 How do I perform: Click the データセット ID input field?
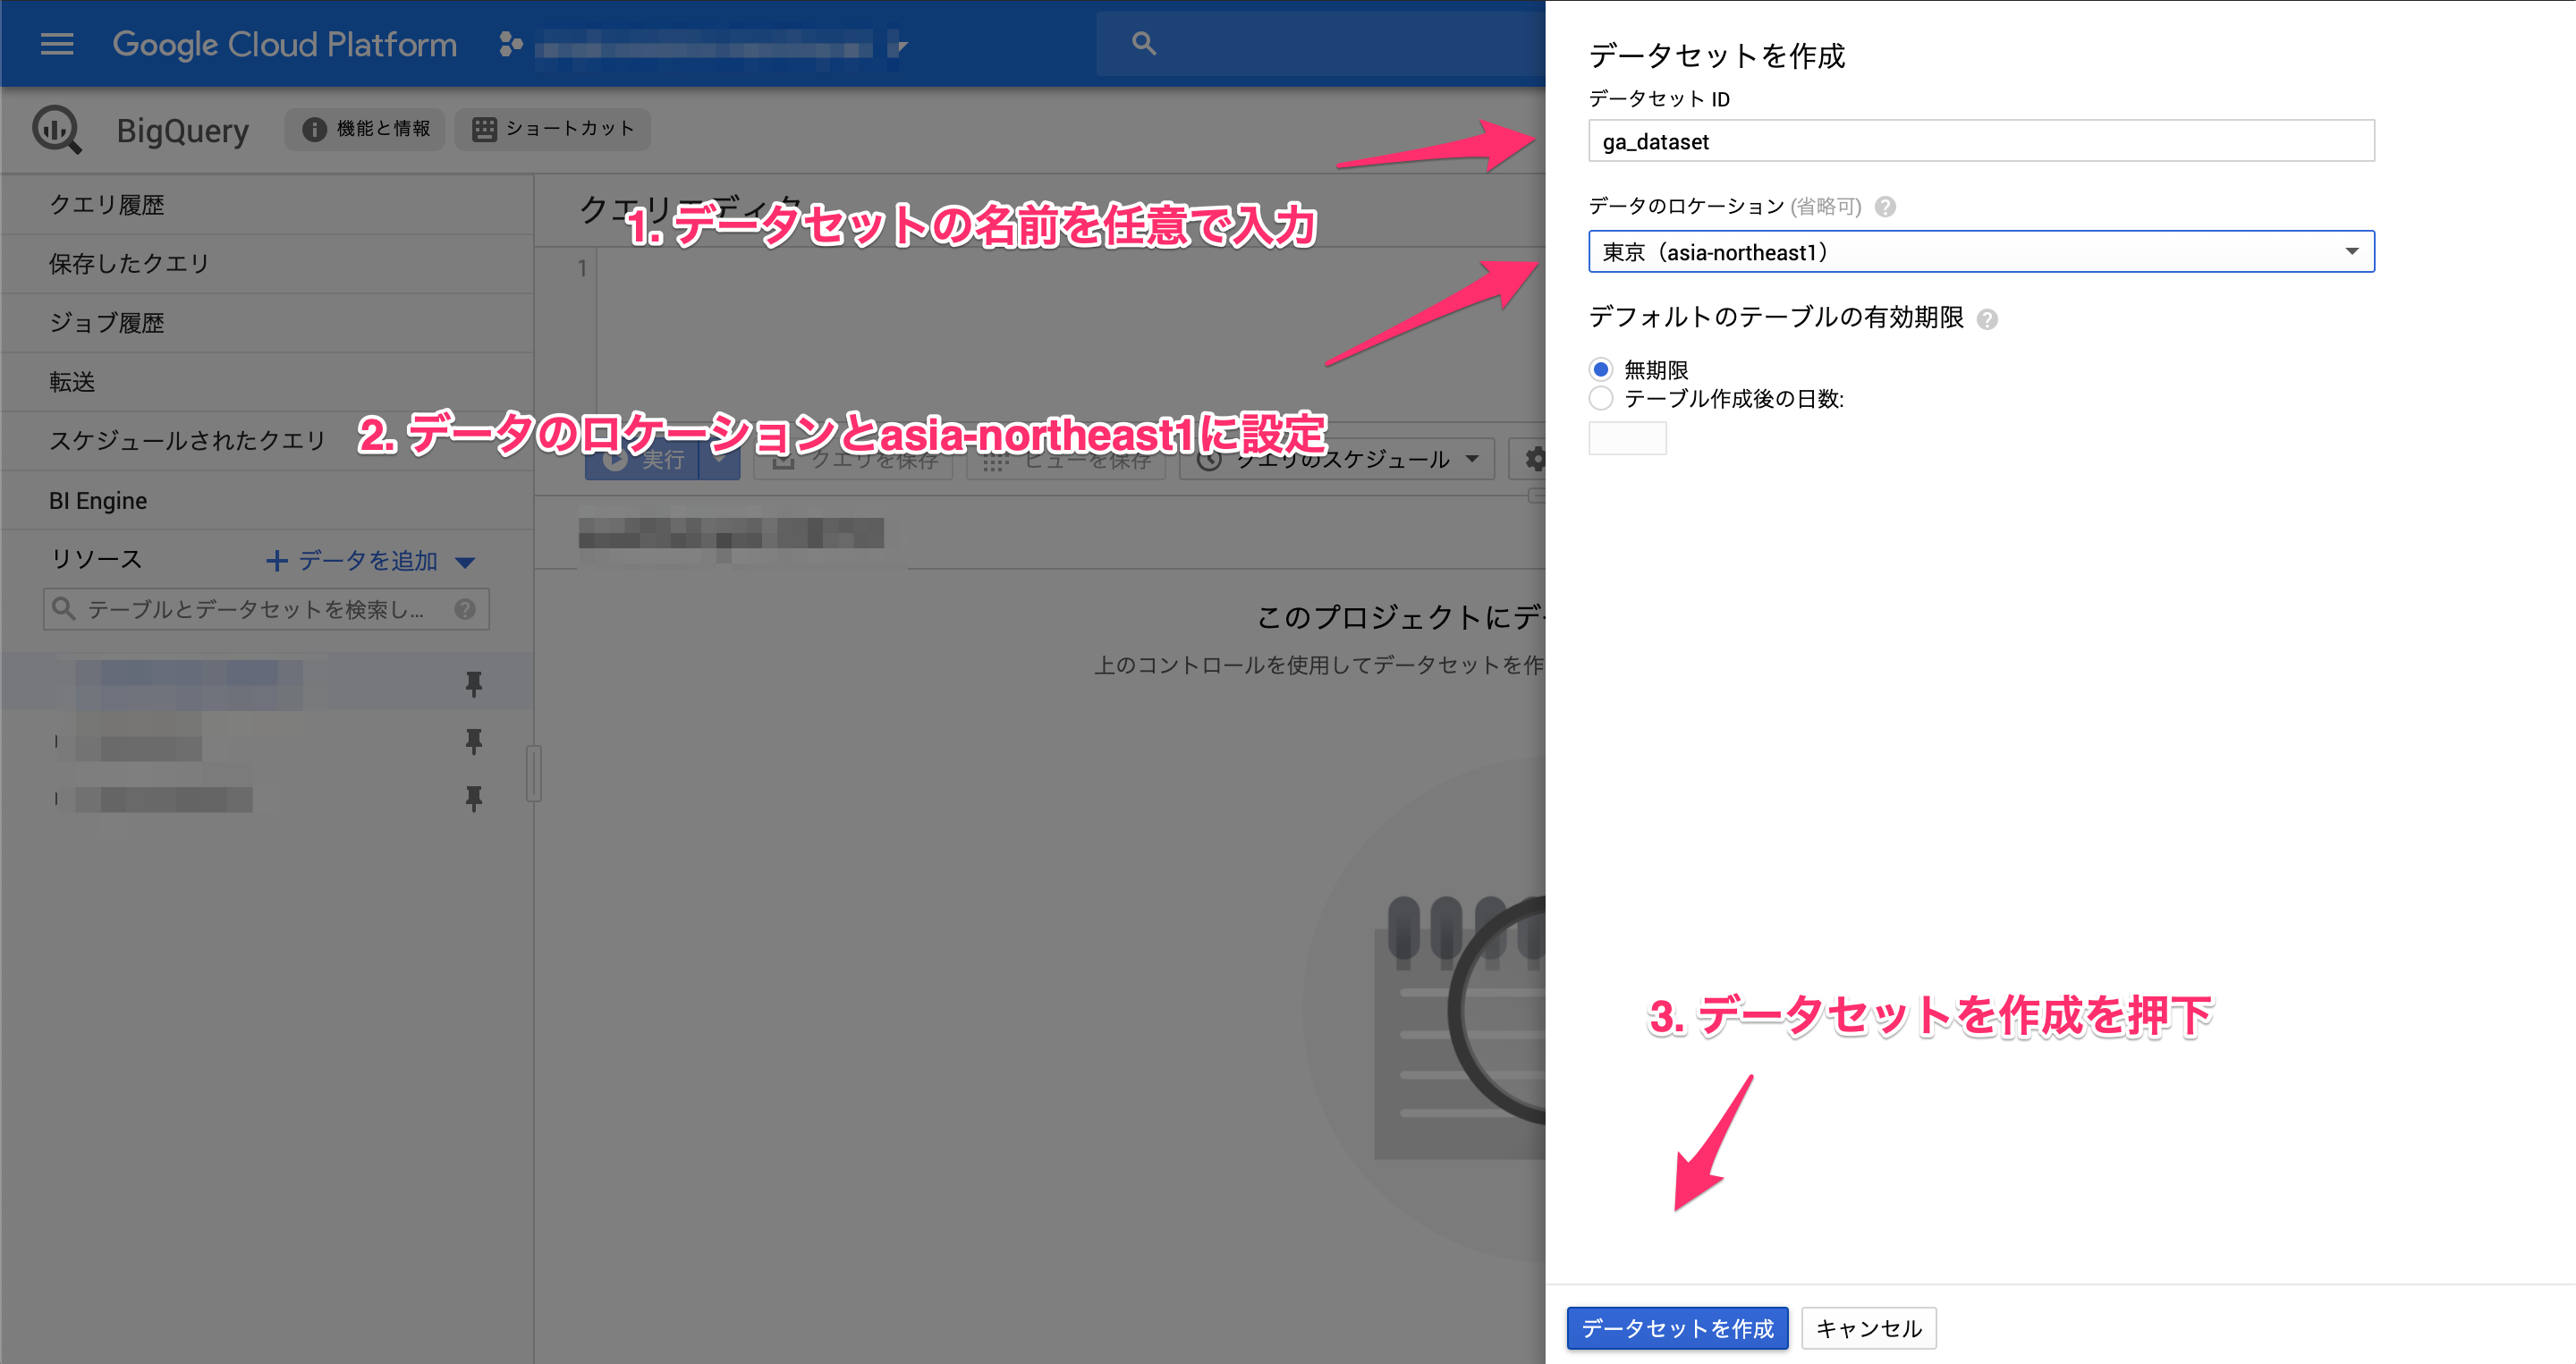click(x=1981, y=141)
